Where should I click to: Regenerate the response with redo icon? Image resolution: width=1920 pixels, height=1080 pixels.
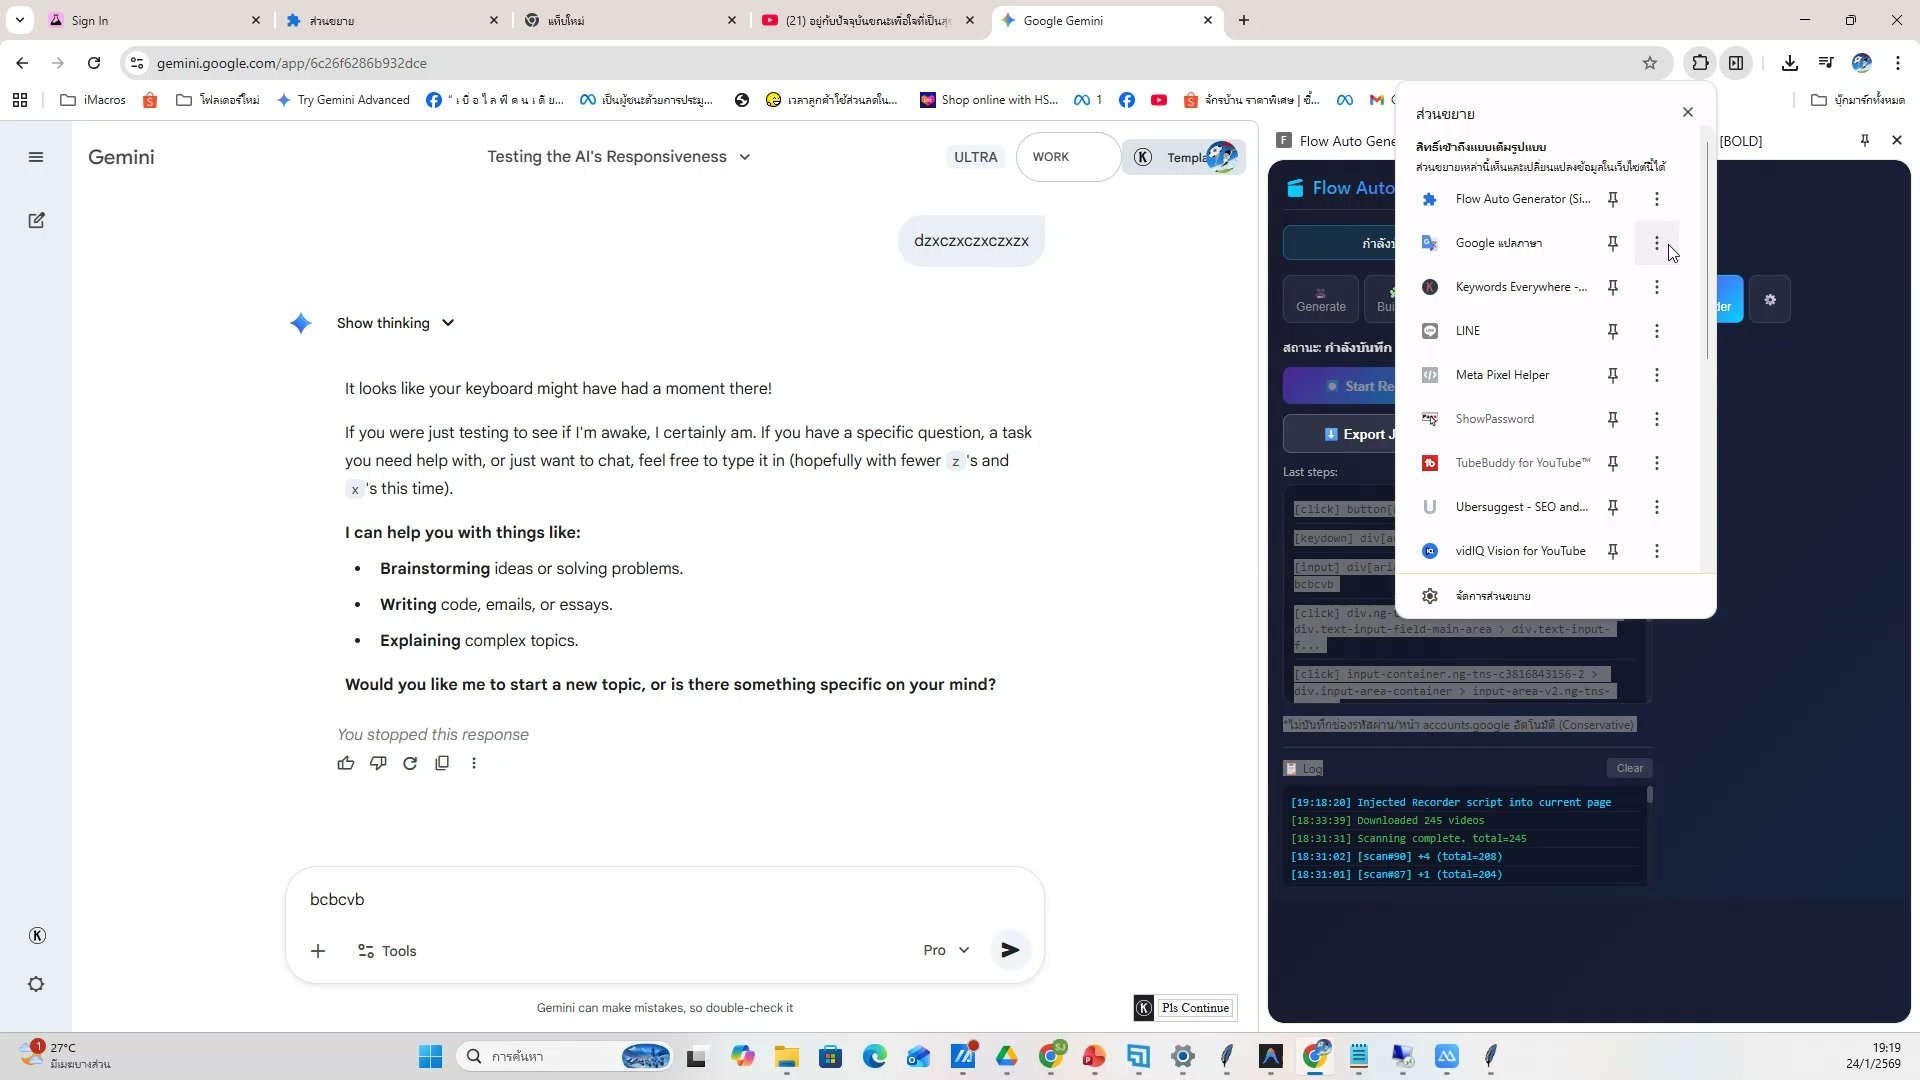click(x=410, y=763)
